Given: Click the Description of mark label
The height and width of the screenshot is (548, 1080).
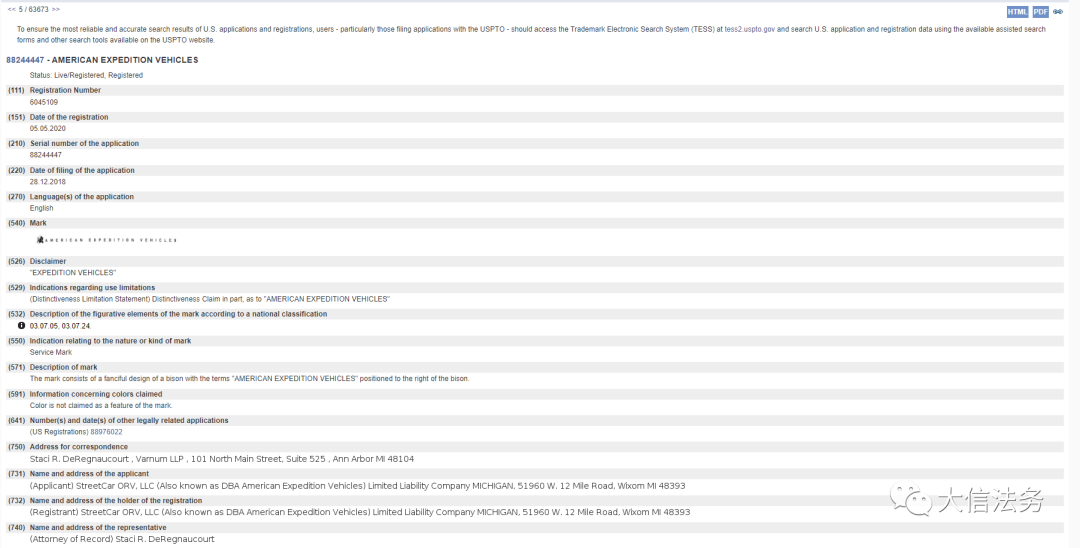Looking at the screenshot, I should point(63,367).
